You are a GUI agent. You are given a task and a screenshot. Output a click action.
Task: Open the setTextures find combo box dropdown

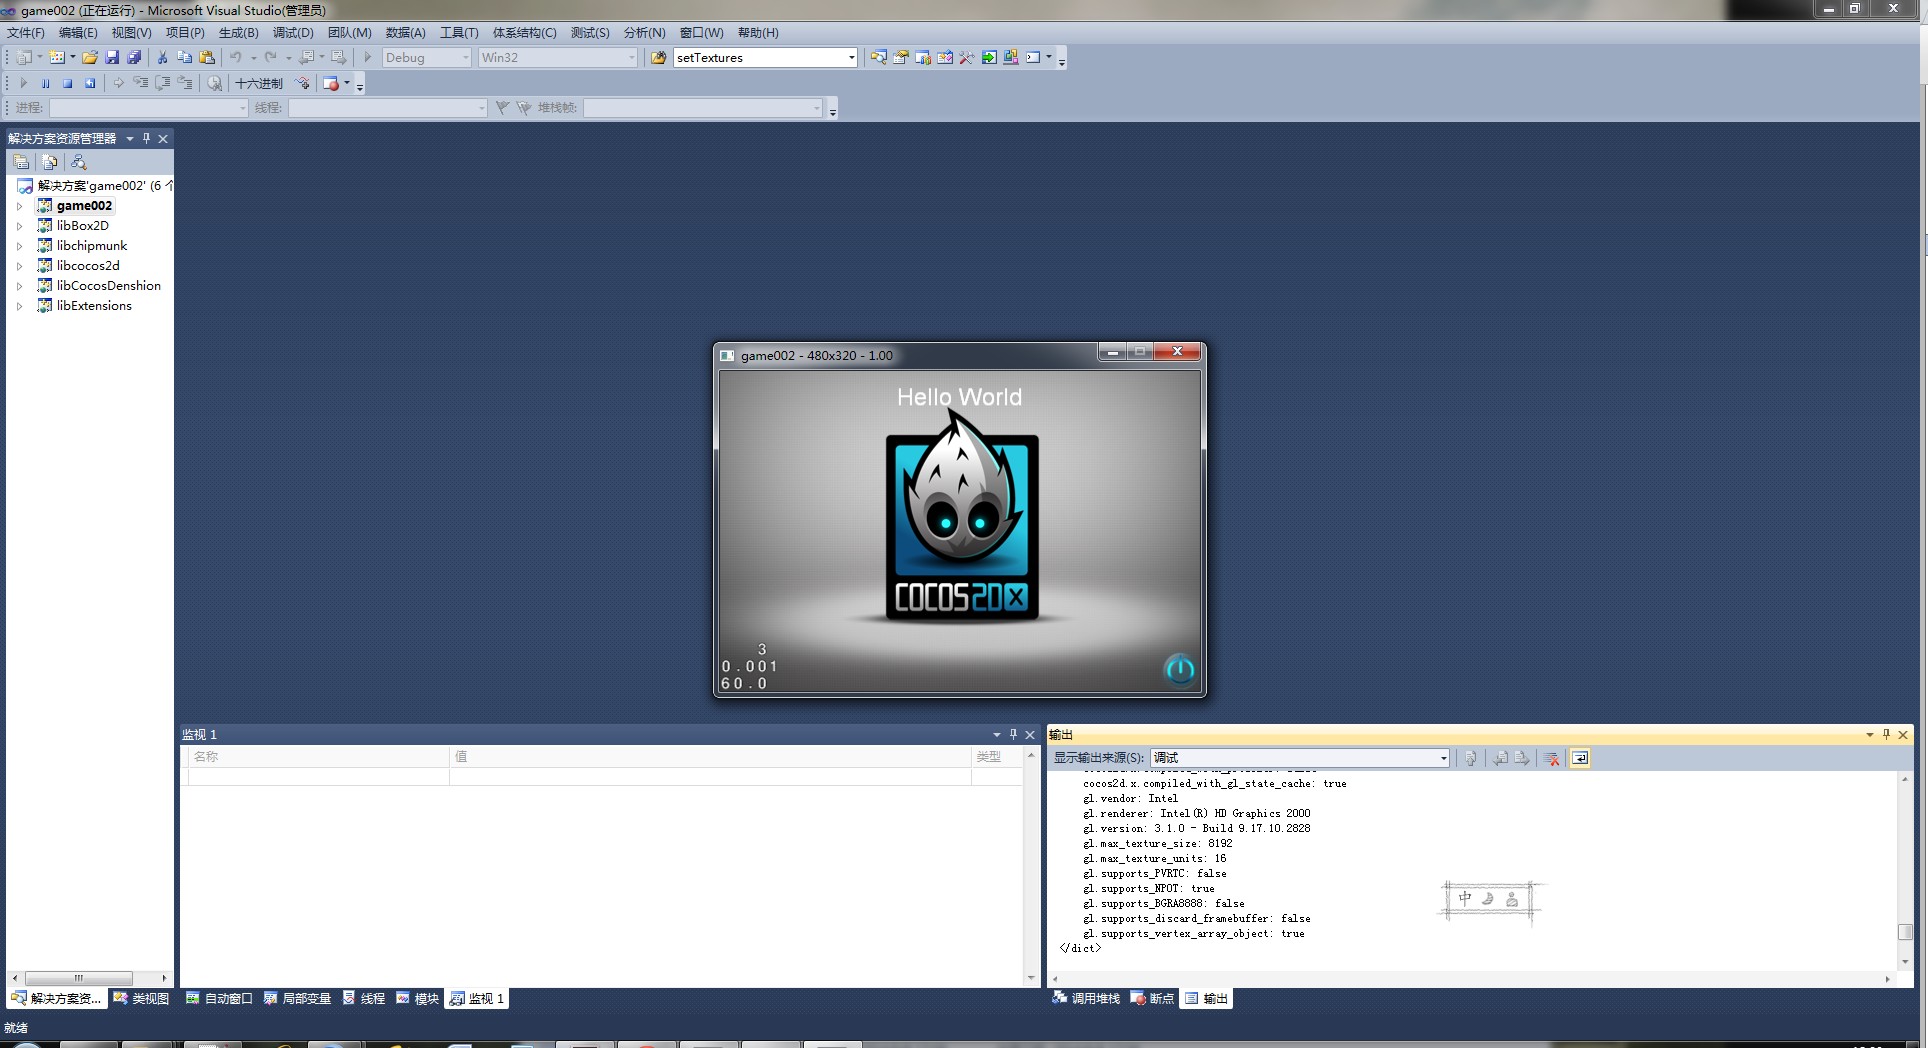pos(851,58)
